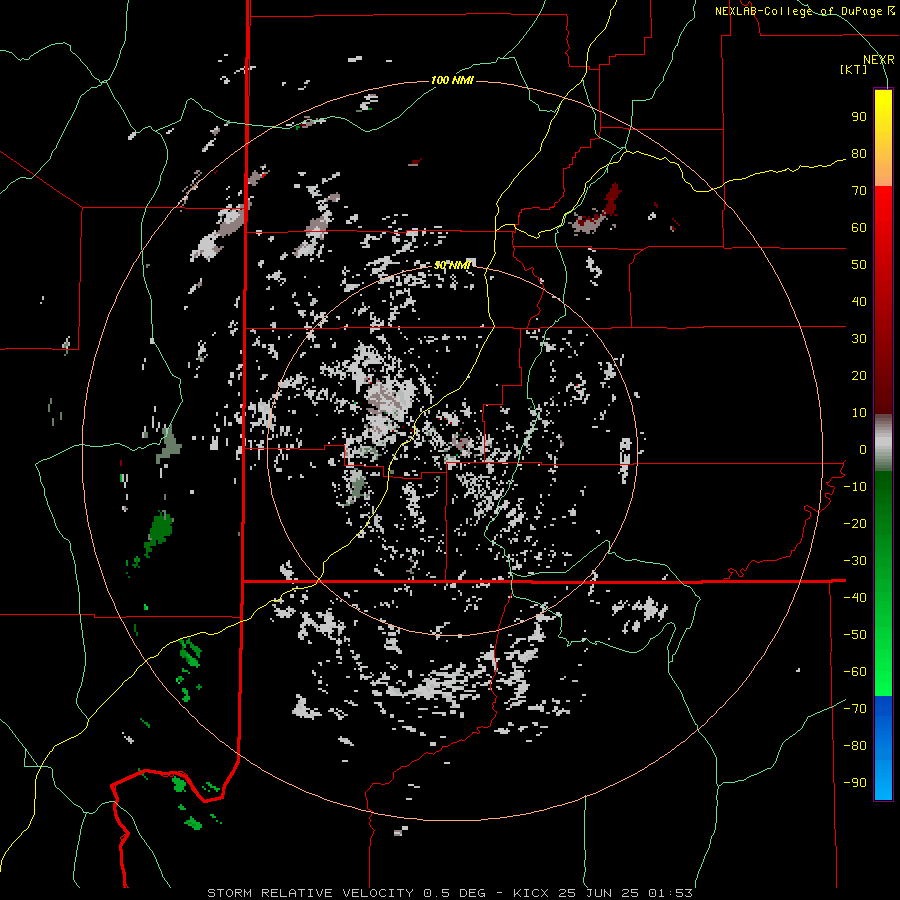Screen dimensions: 900x900
Task: Click the KICX station identifier in caption
Action: click(532, 893)
